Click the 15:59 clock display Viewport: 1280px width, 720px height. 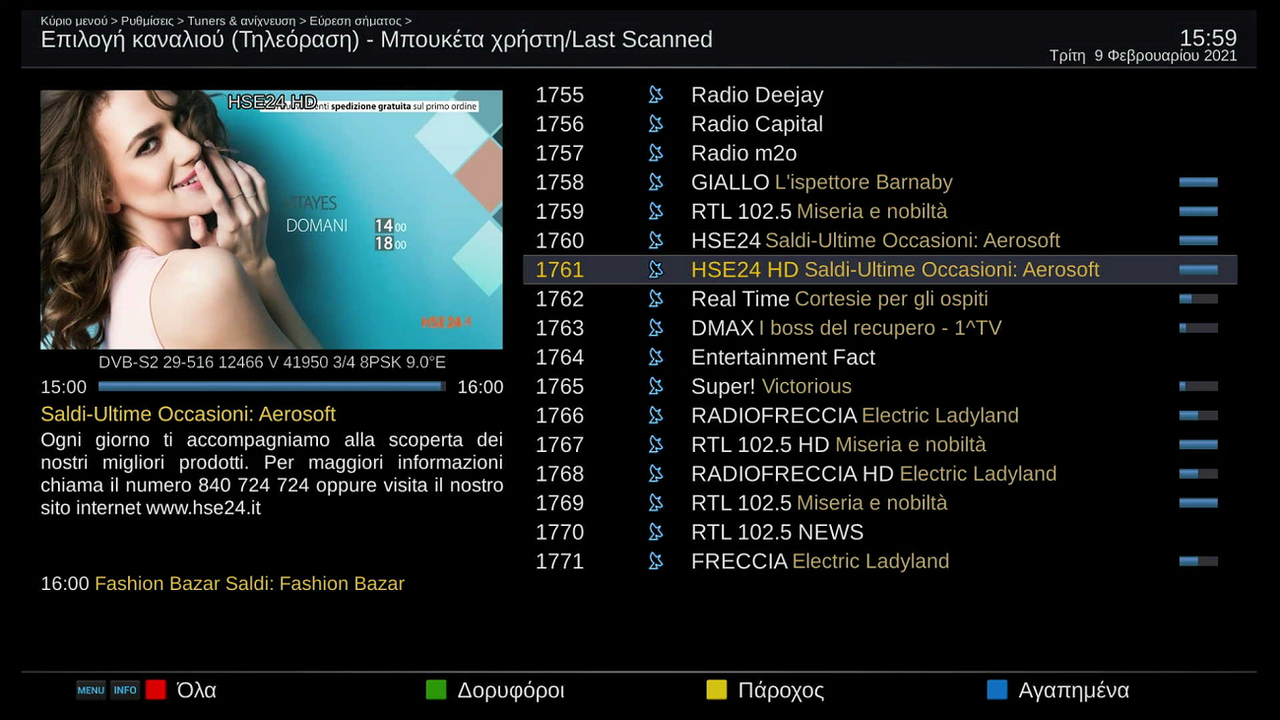1208,38
